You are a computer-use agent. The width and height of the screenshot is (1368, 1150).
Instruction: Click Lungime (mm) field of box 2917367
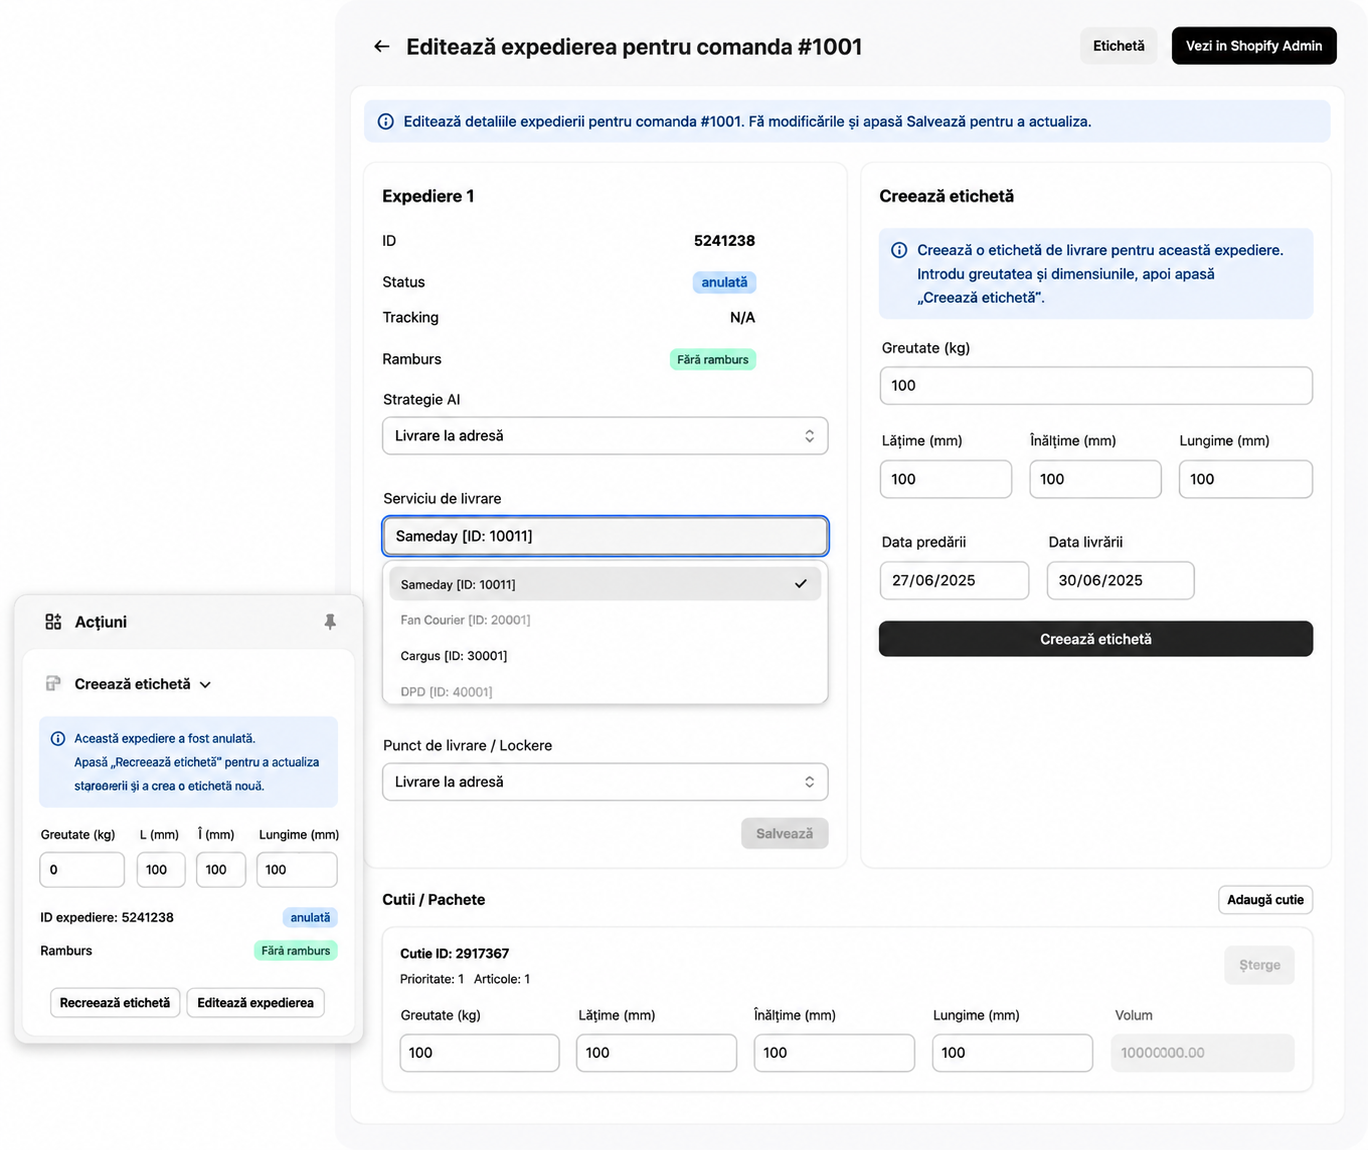coord(1012,1053)
